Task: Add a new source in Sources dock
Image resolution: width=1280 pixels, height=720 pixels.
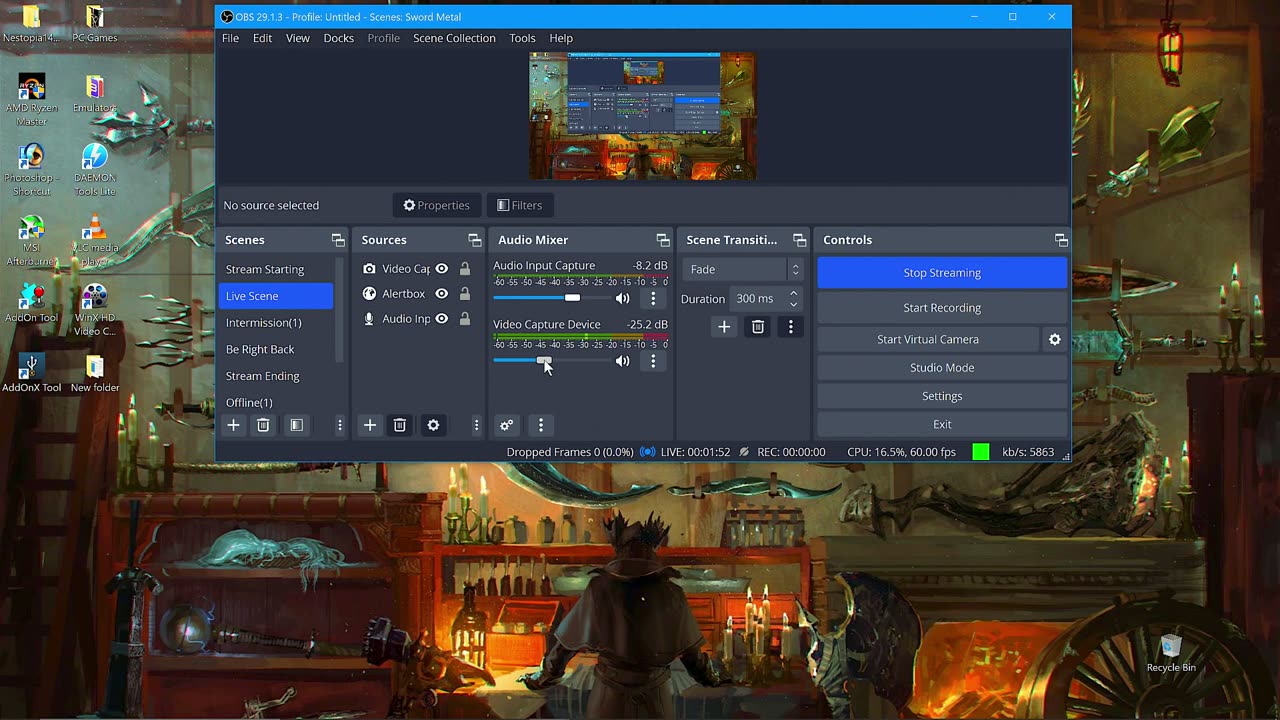Action: pos(370,425)
